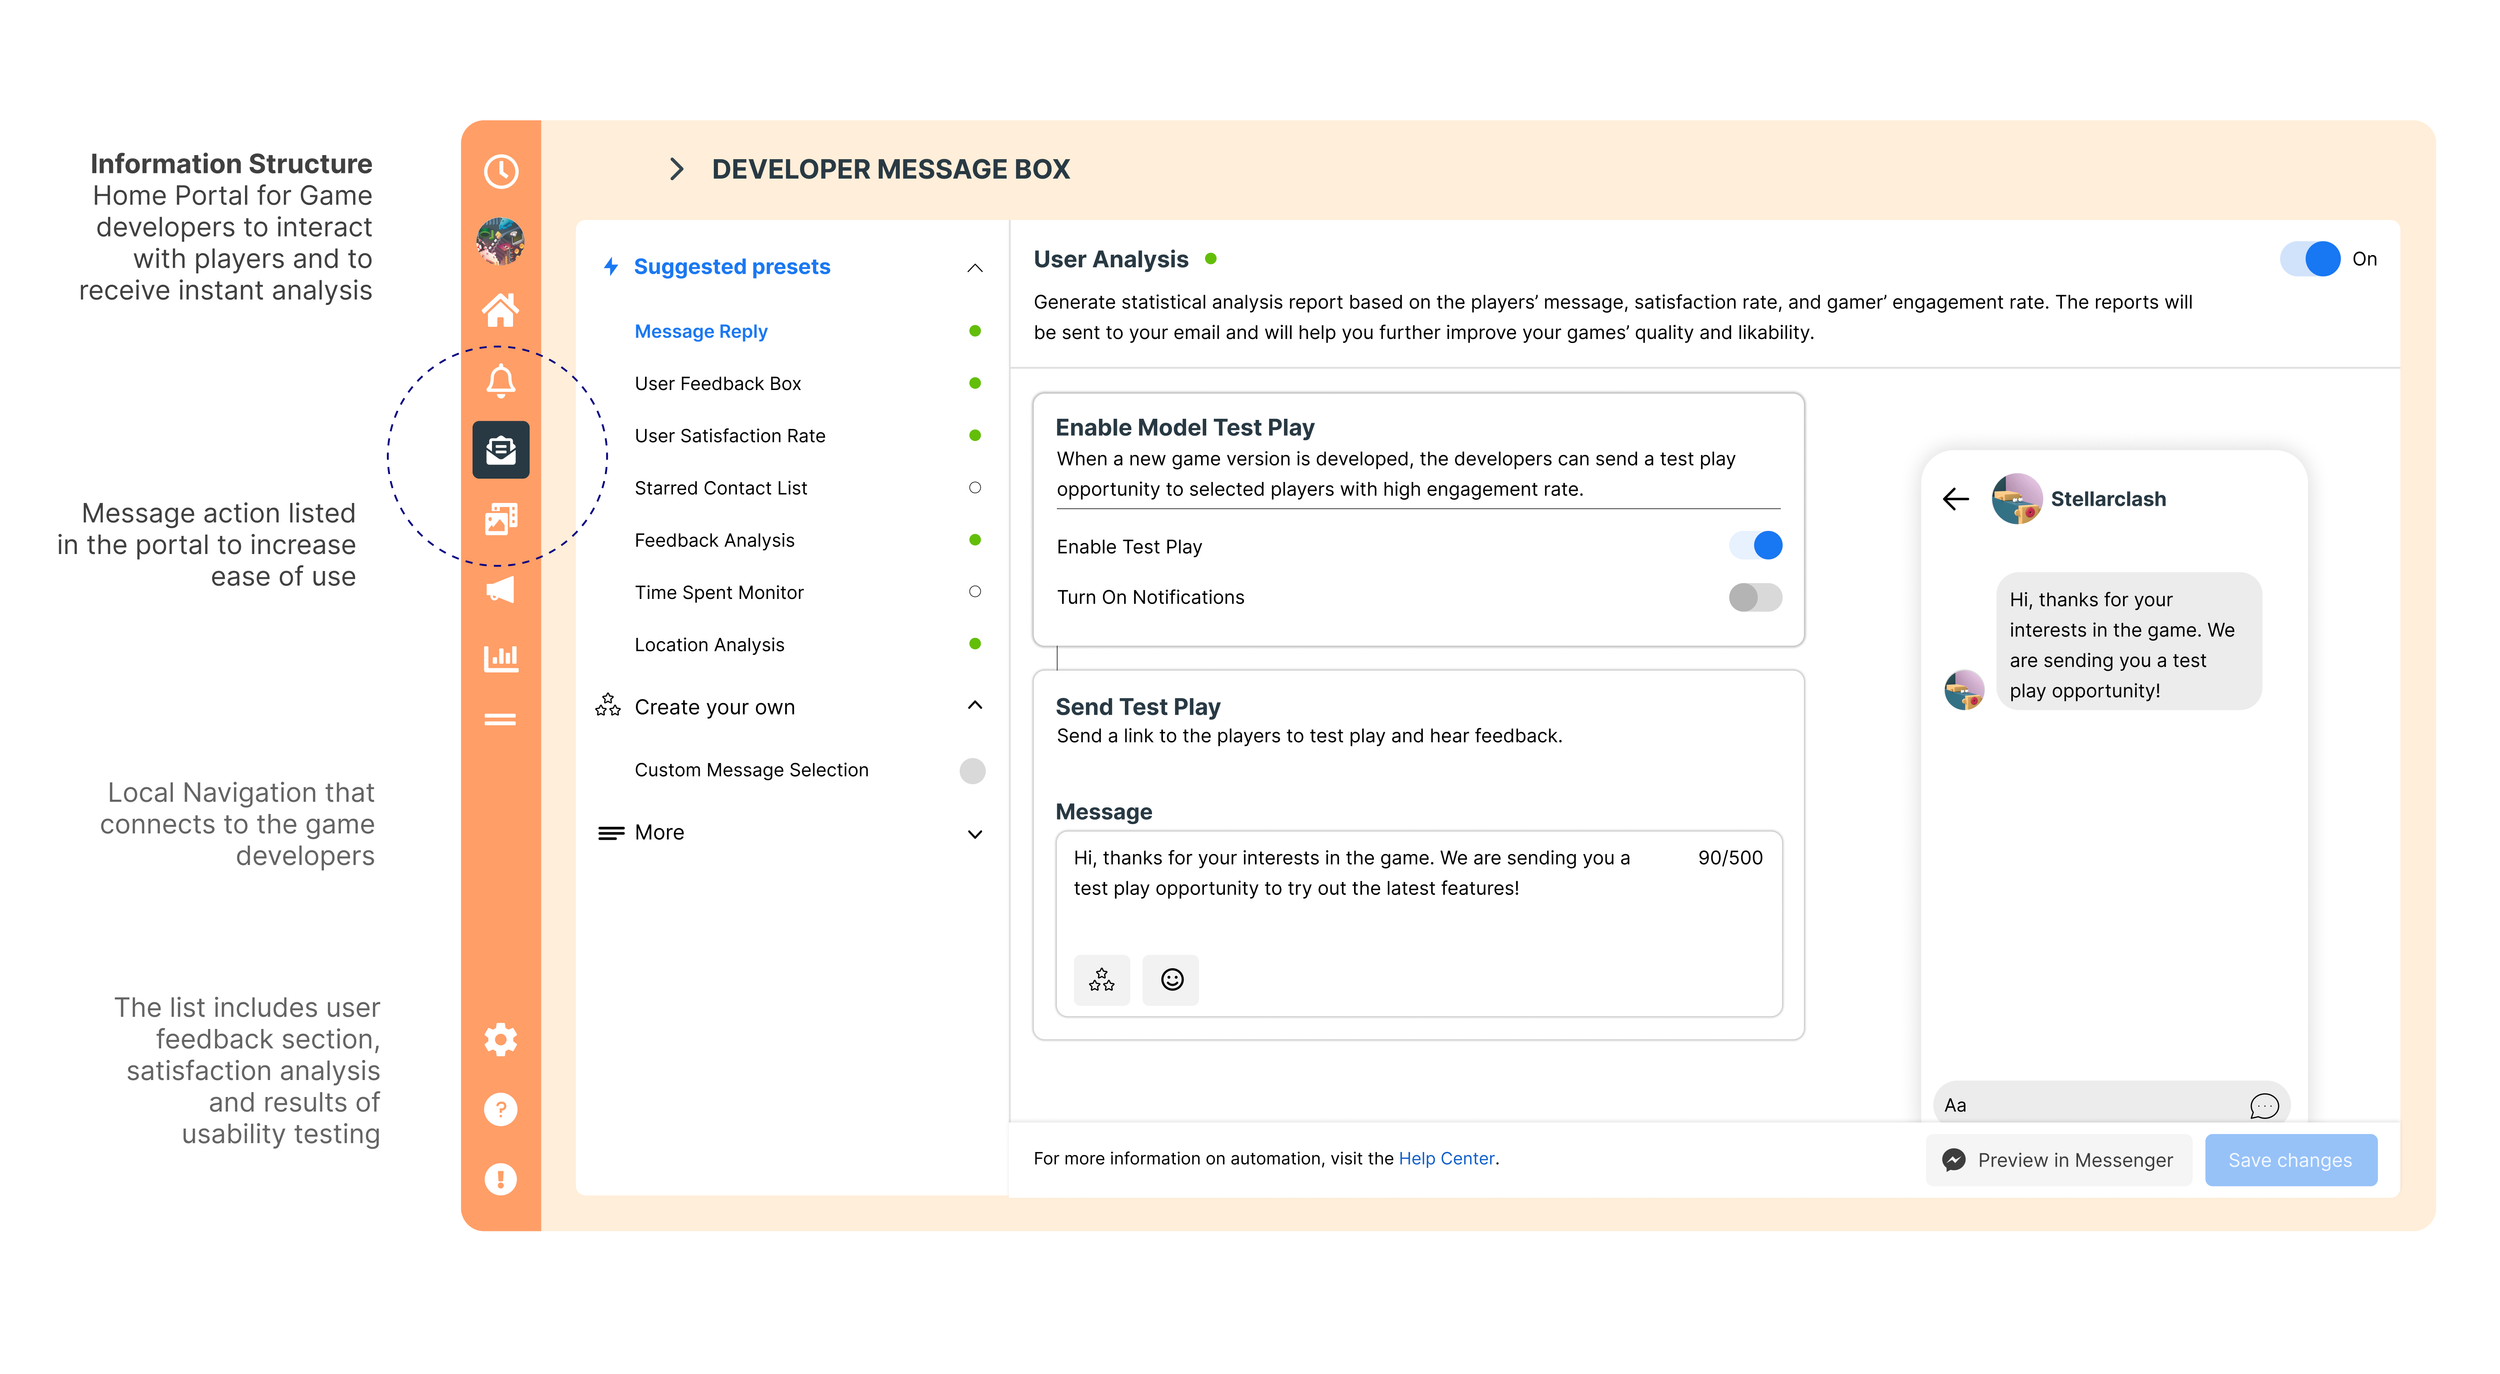Click the emoji smiley button in the message box
2500x1374 pixels.
1171,979
